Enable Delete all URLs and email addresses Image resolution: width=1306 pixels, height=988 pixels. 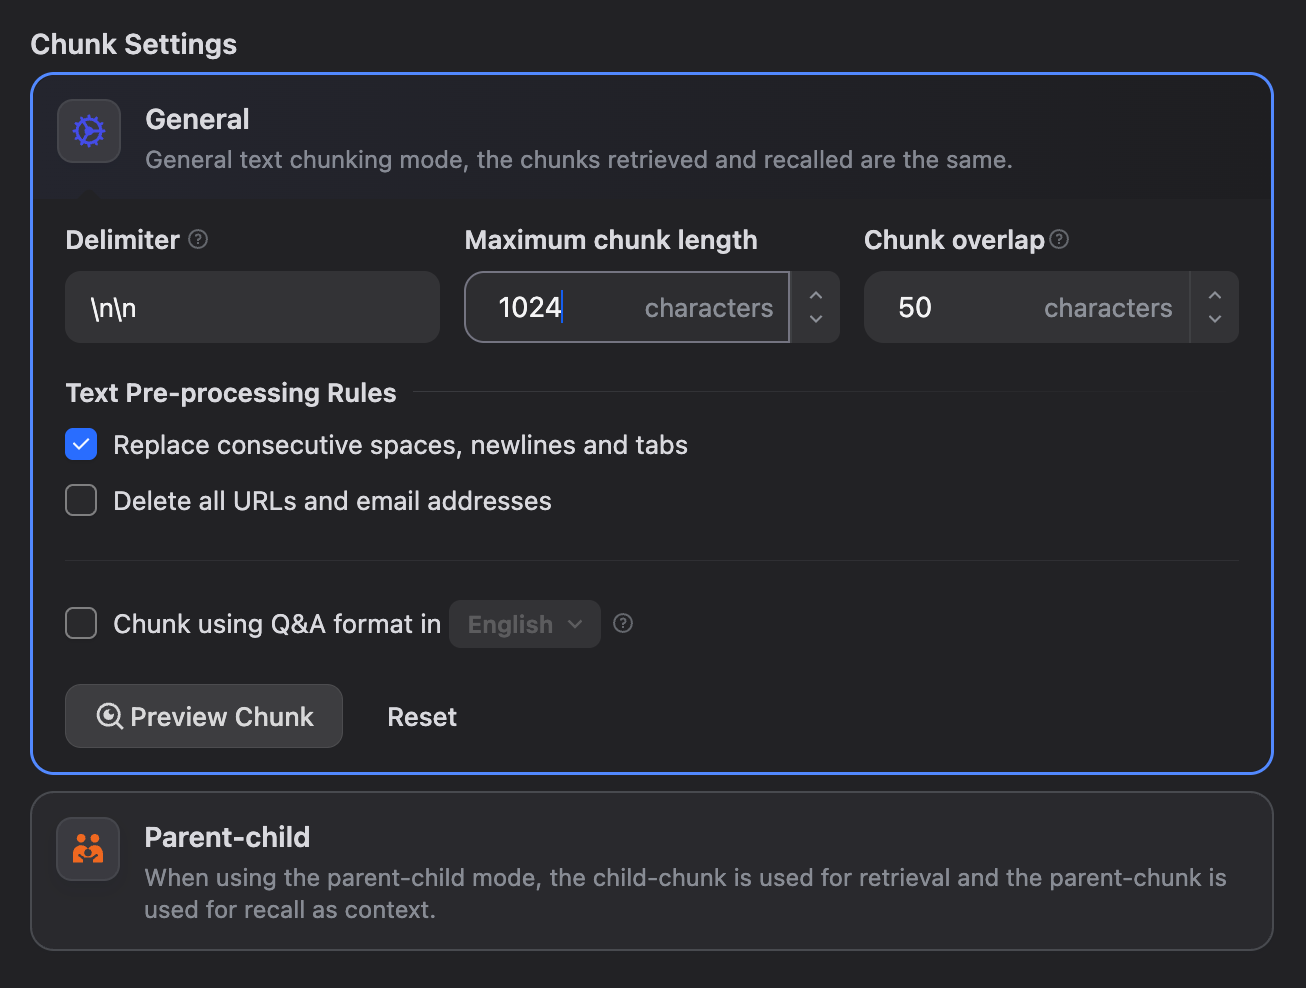(x=81, y=500)
